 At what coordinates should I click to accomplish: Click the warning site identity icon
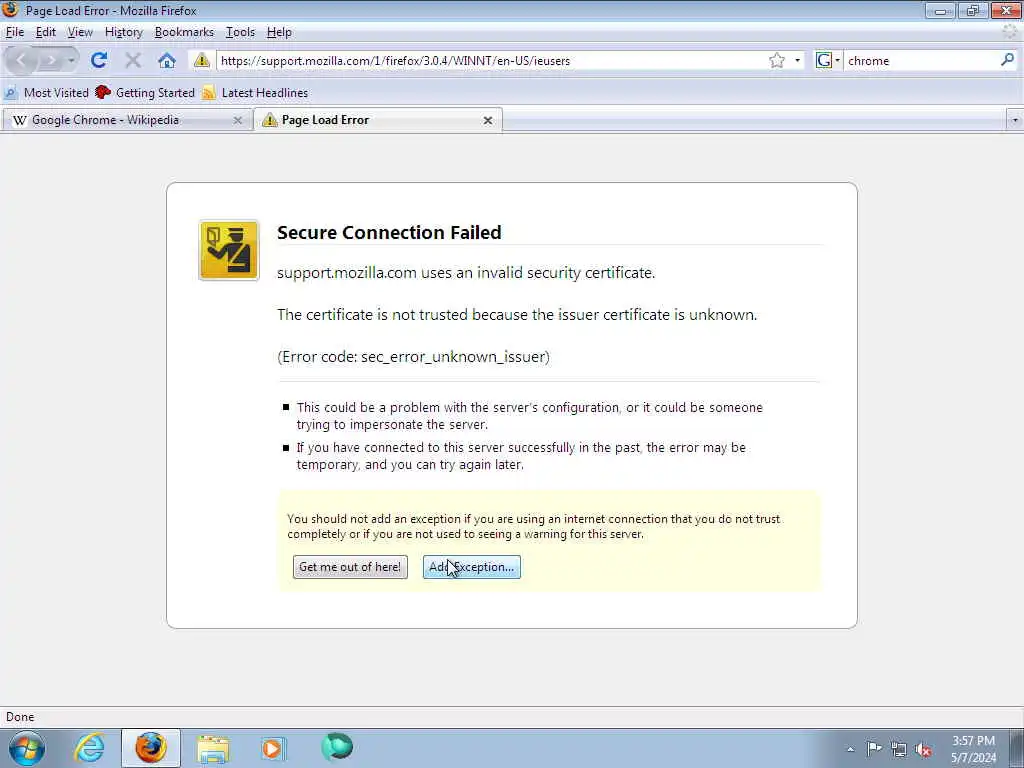coord(201,61)
